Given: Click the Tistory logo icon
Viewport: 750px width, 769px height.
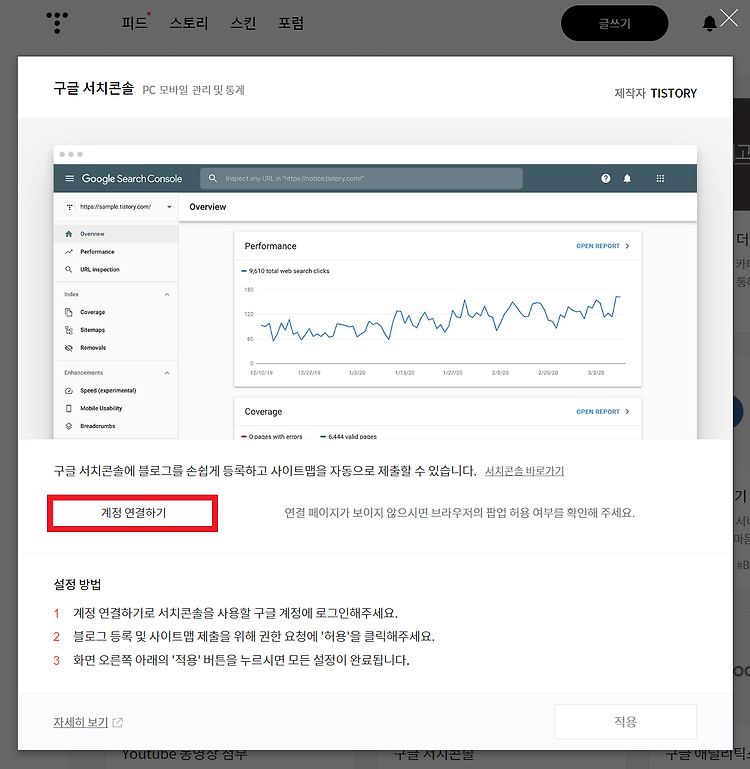Looking at the screenshot, I should pyautogui.click(x=57, y=23).
